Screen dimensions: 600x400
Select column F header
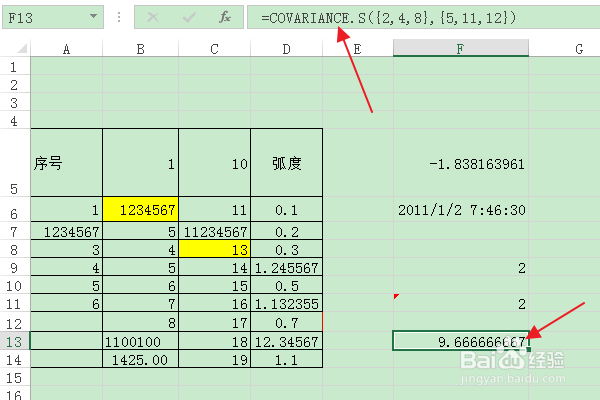461,48
